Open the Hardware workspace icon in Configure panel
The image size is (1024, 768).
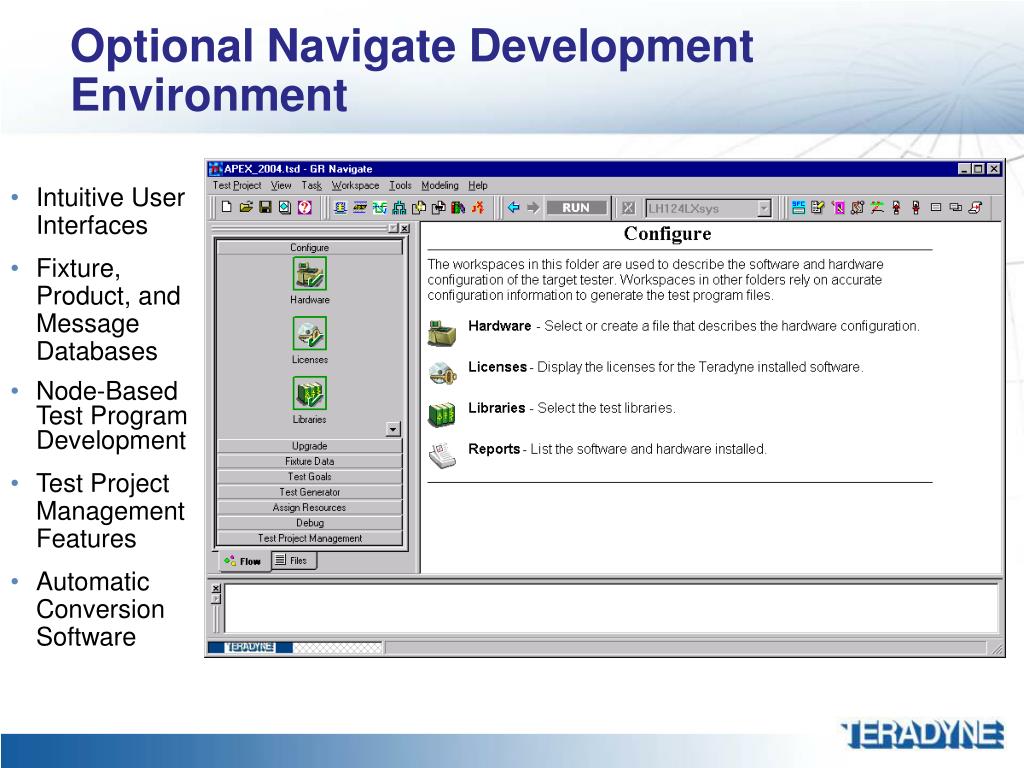click(310, 274)
